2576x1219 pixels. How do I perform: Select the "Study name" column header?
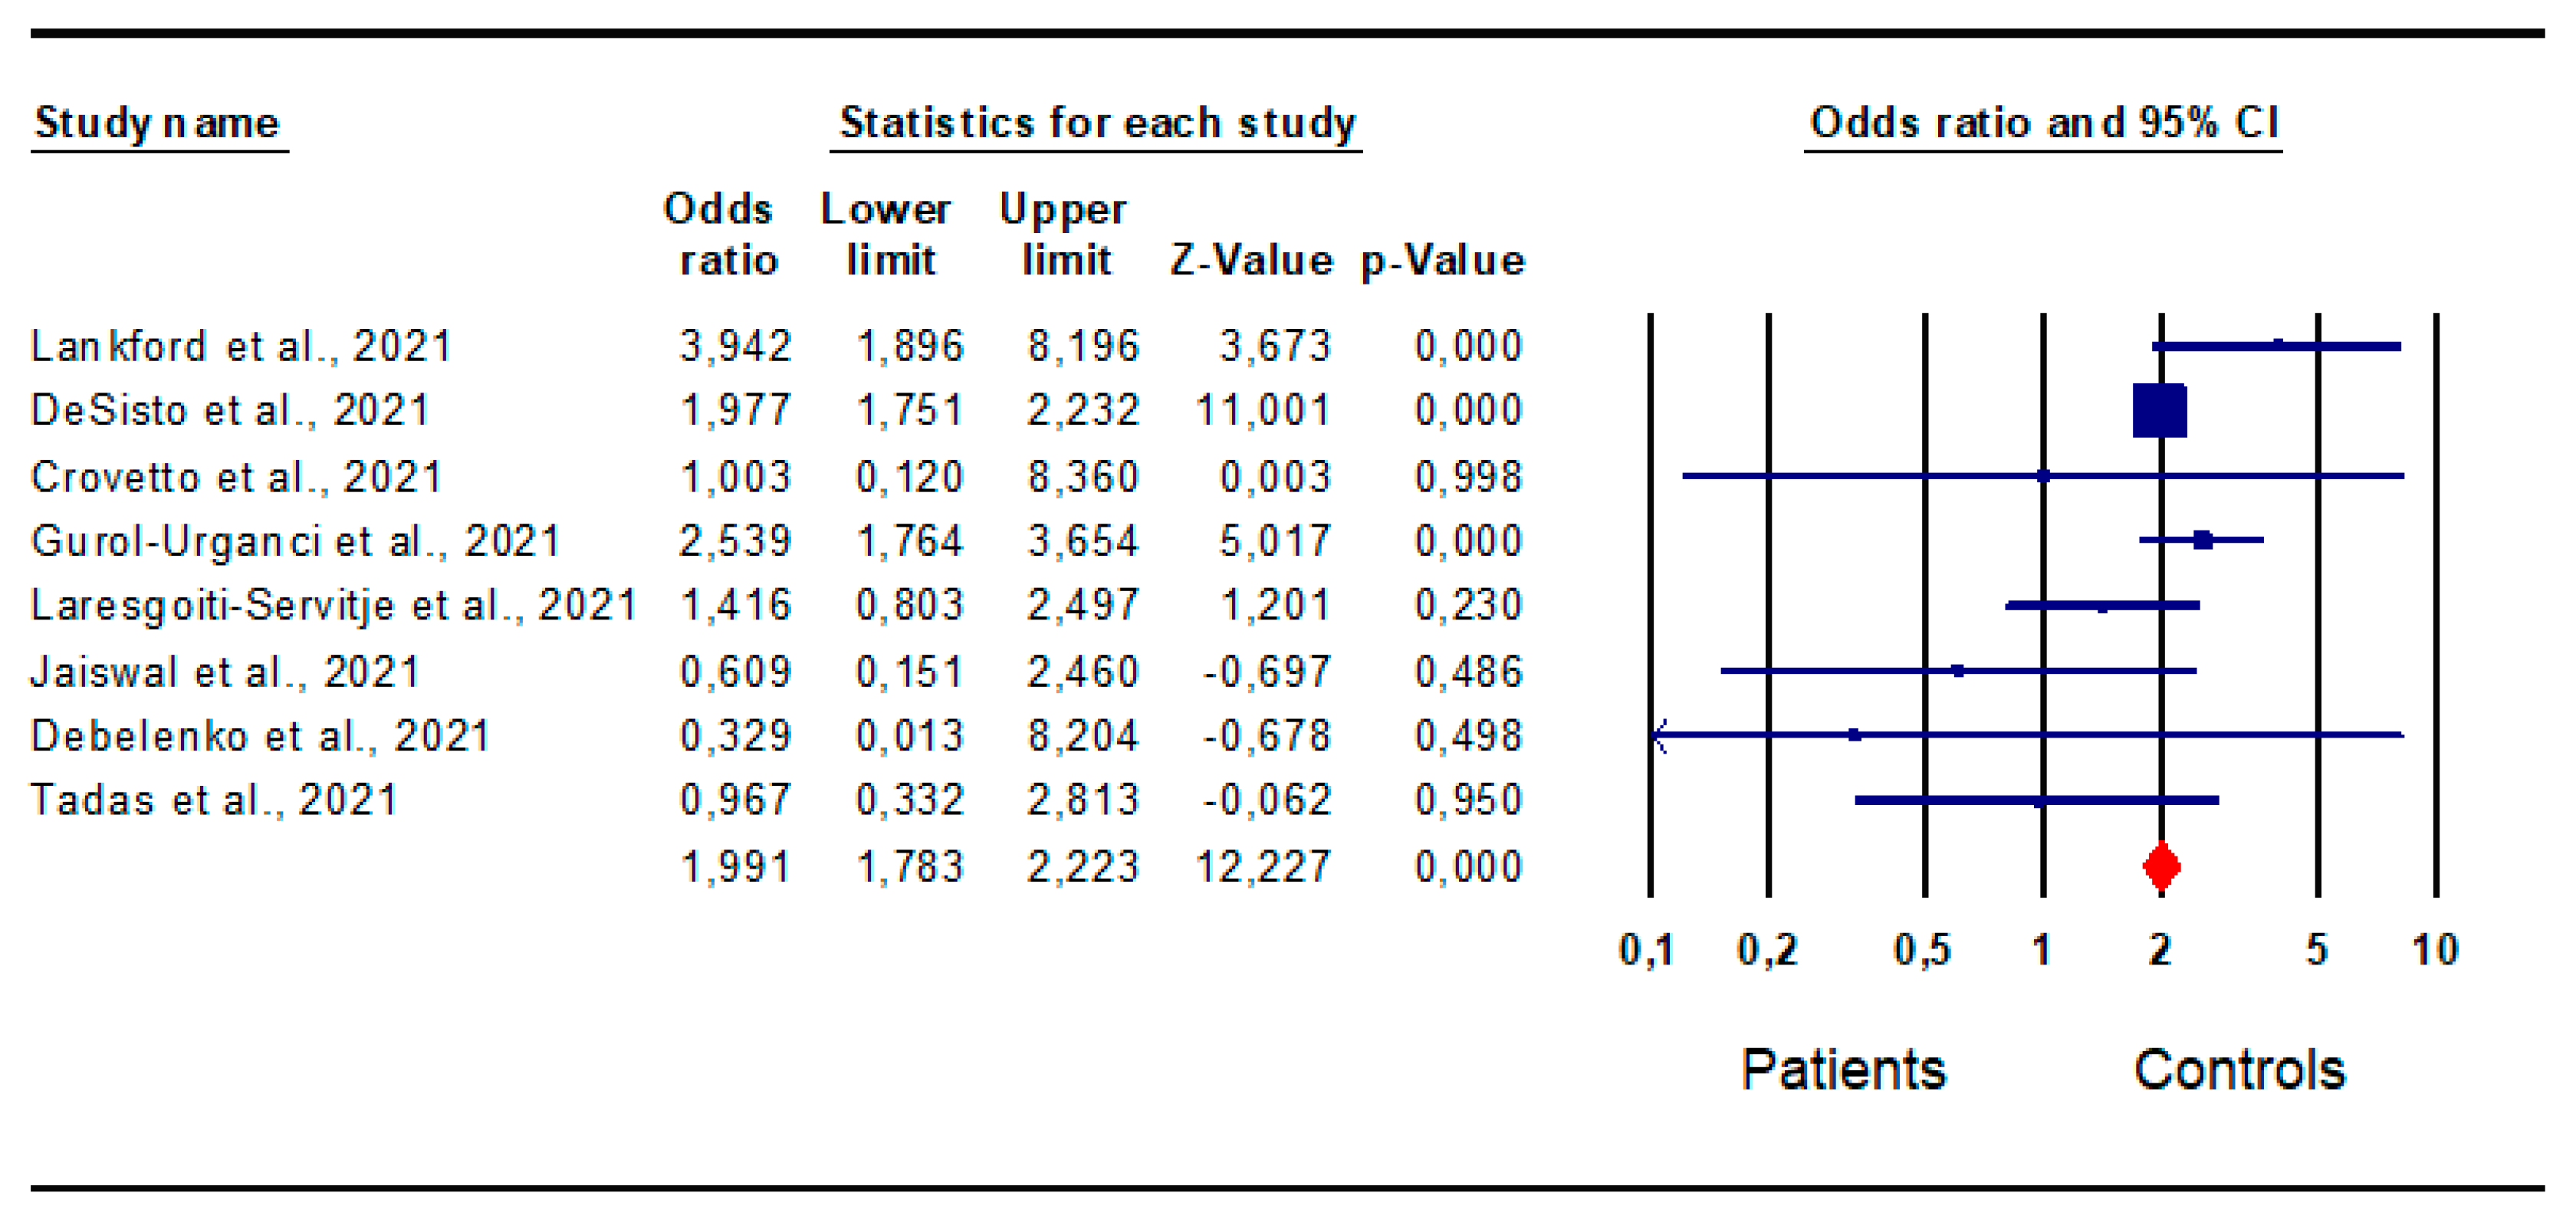coord(157,123)
